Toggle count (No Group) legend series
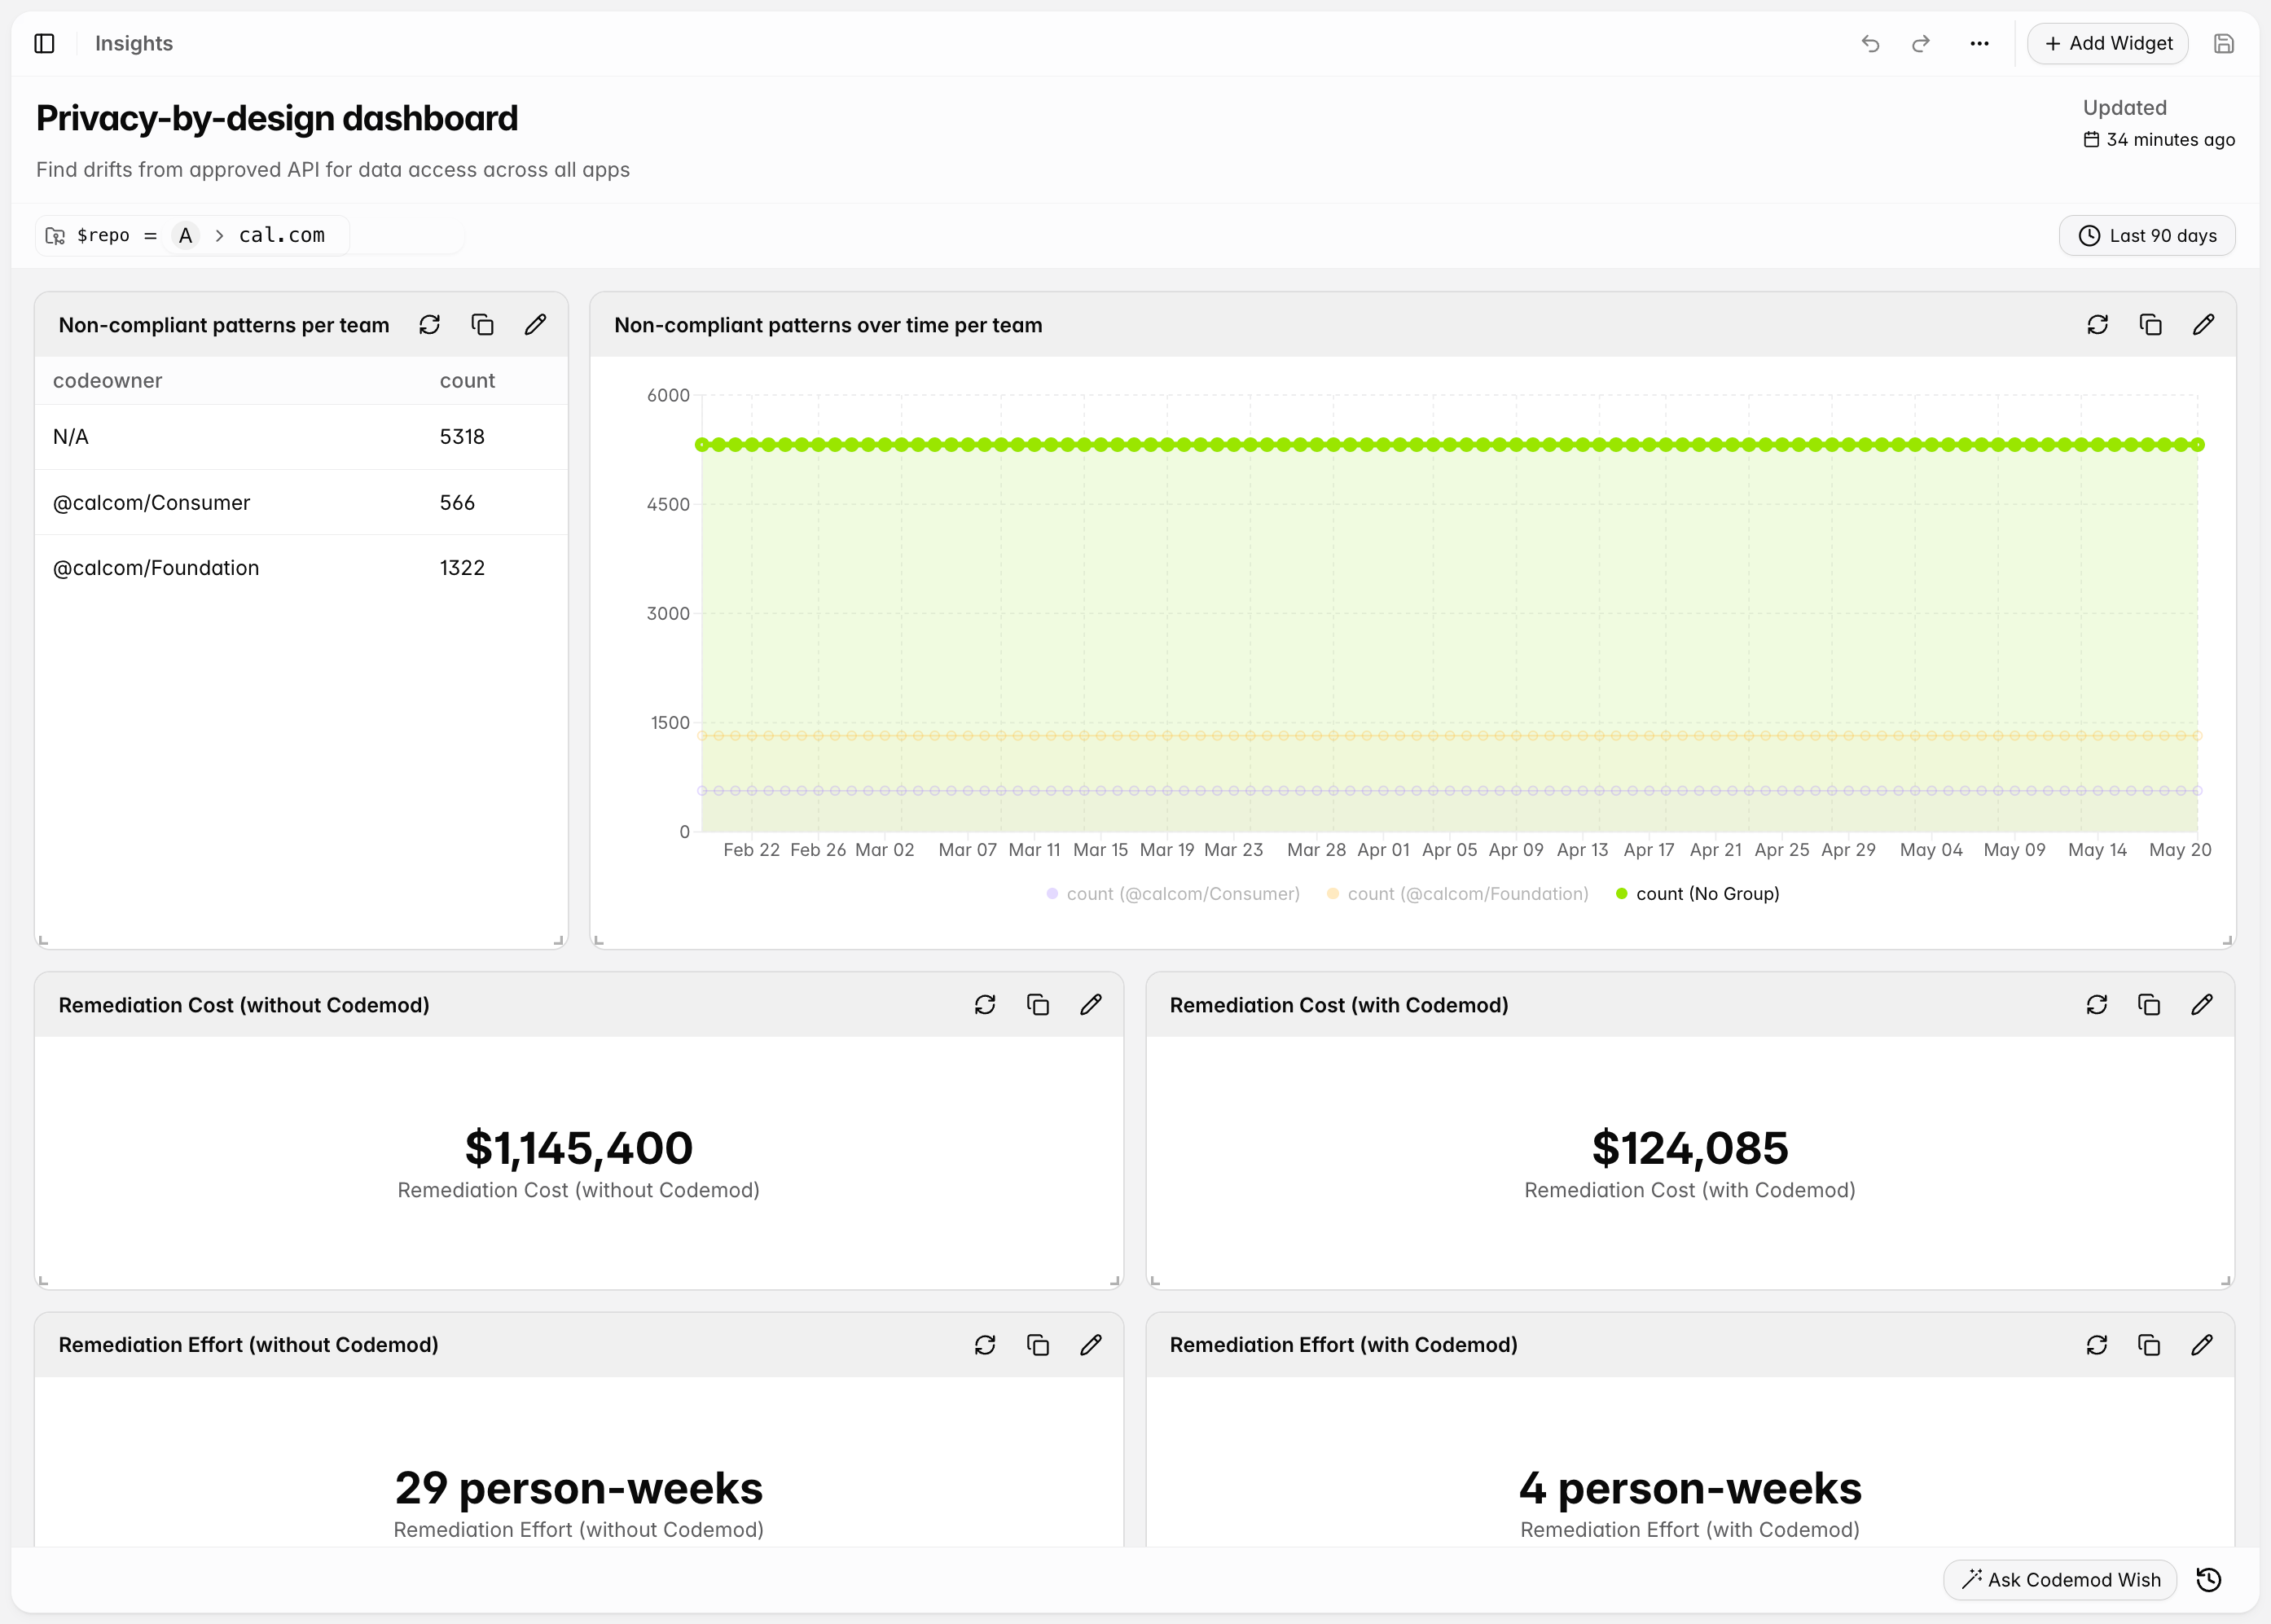Viewport: 2271px width, 1624px height. [1698, 894]
